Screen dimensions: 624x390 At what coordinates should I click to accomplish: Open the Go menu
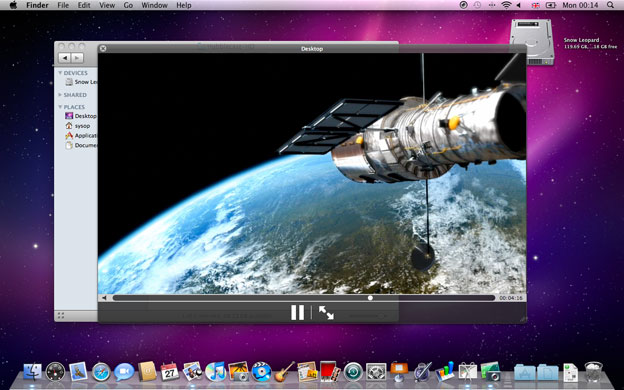128,5
